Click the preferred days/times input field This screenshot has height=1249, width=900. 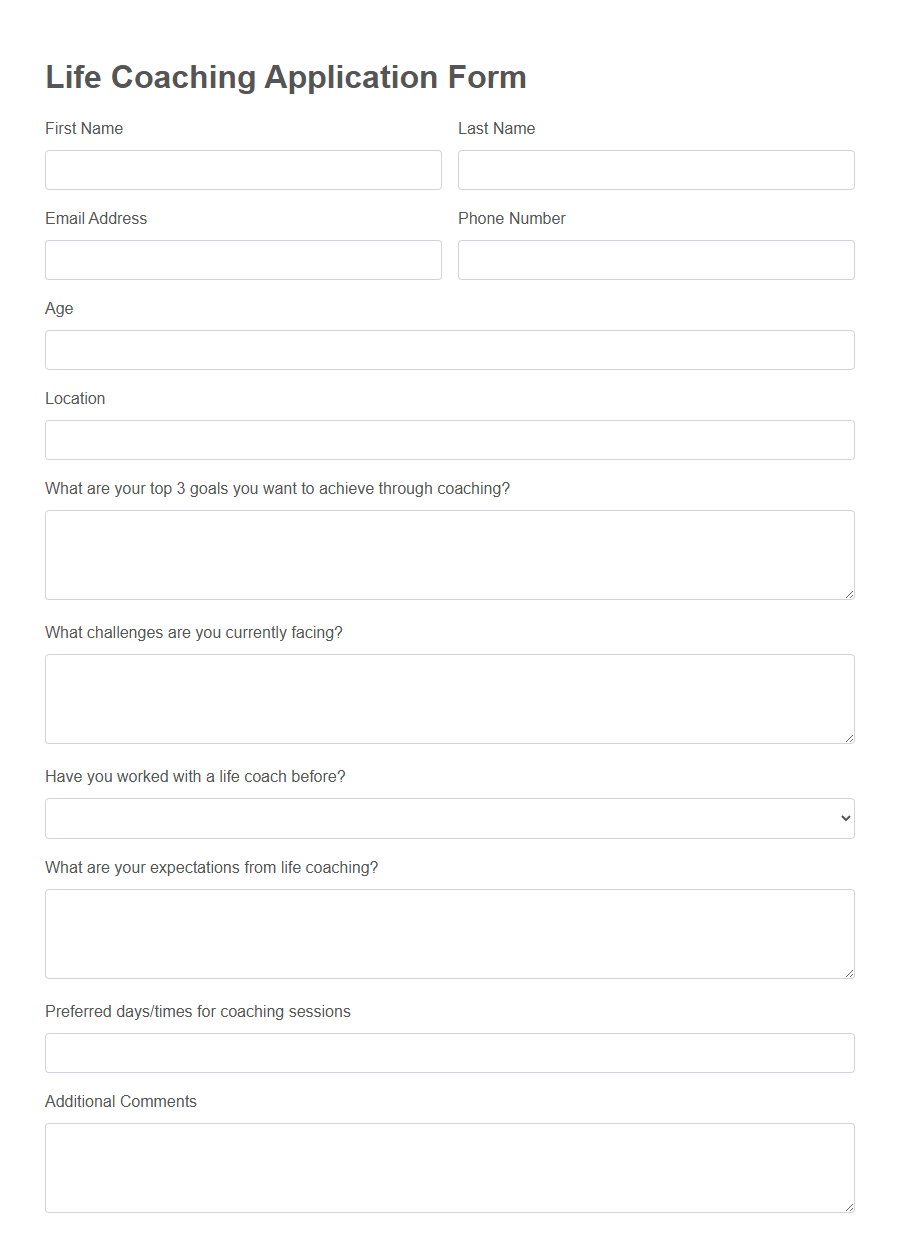click(449, 1052)
